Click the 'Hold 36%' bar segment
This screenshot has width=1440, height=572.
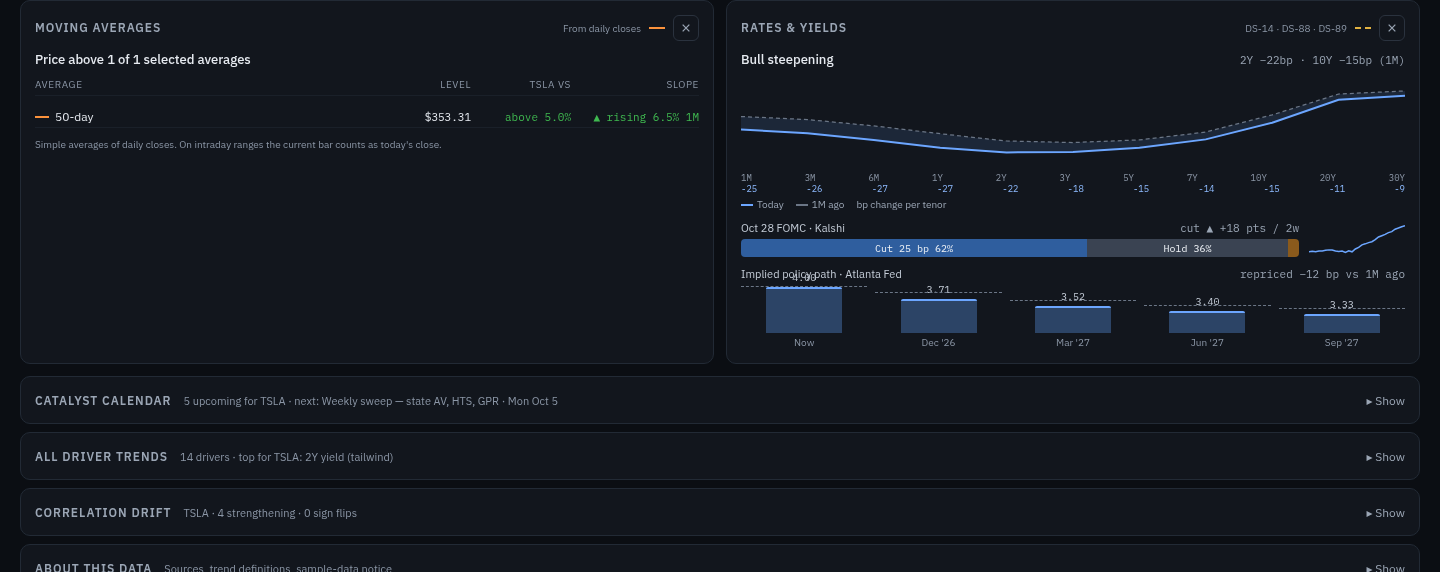(x=1187, y=248)
